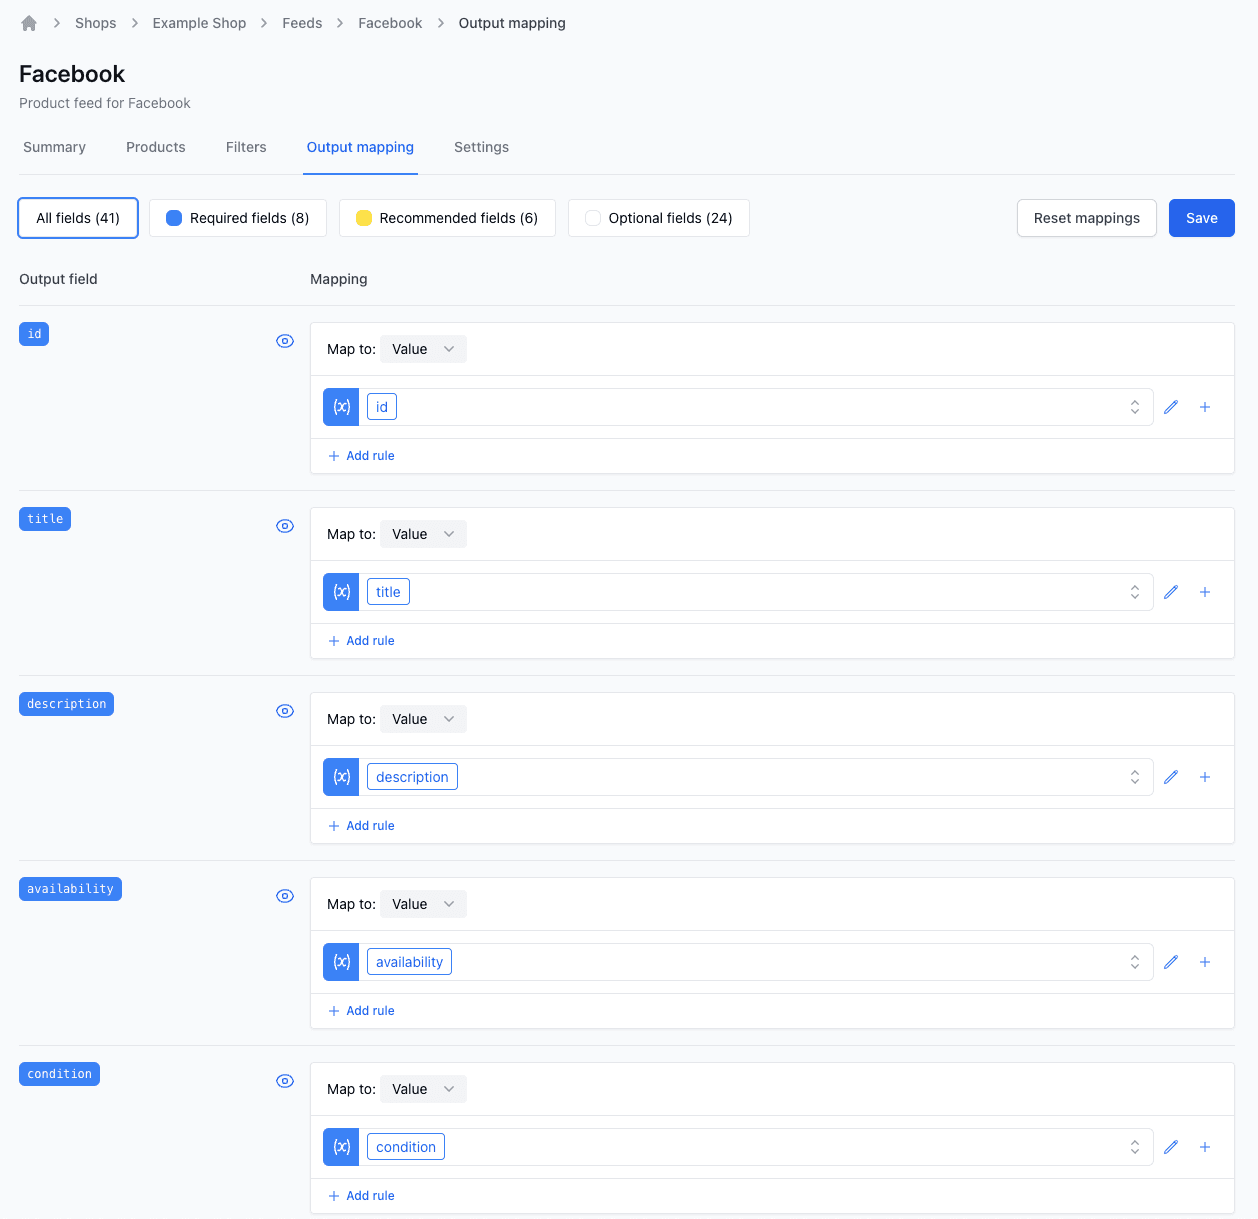Toggle the eye icon beside the title field
Screen dimensions: 1258x1219
pos(285,526)
